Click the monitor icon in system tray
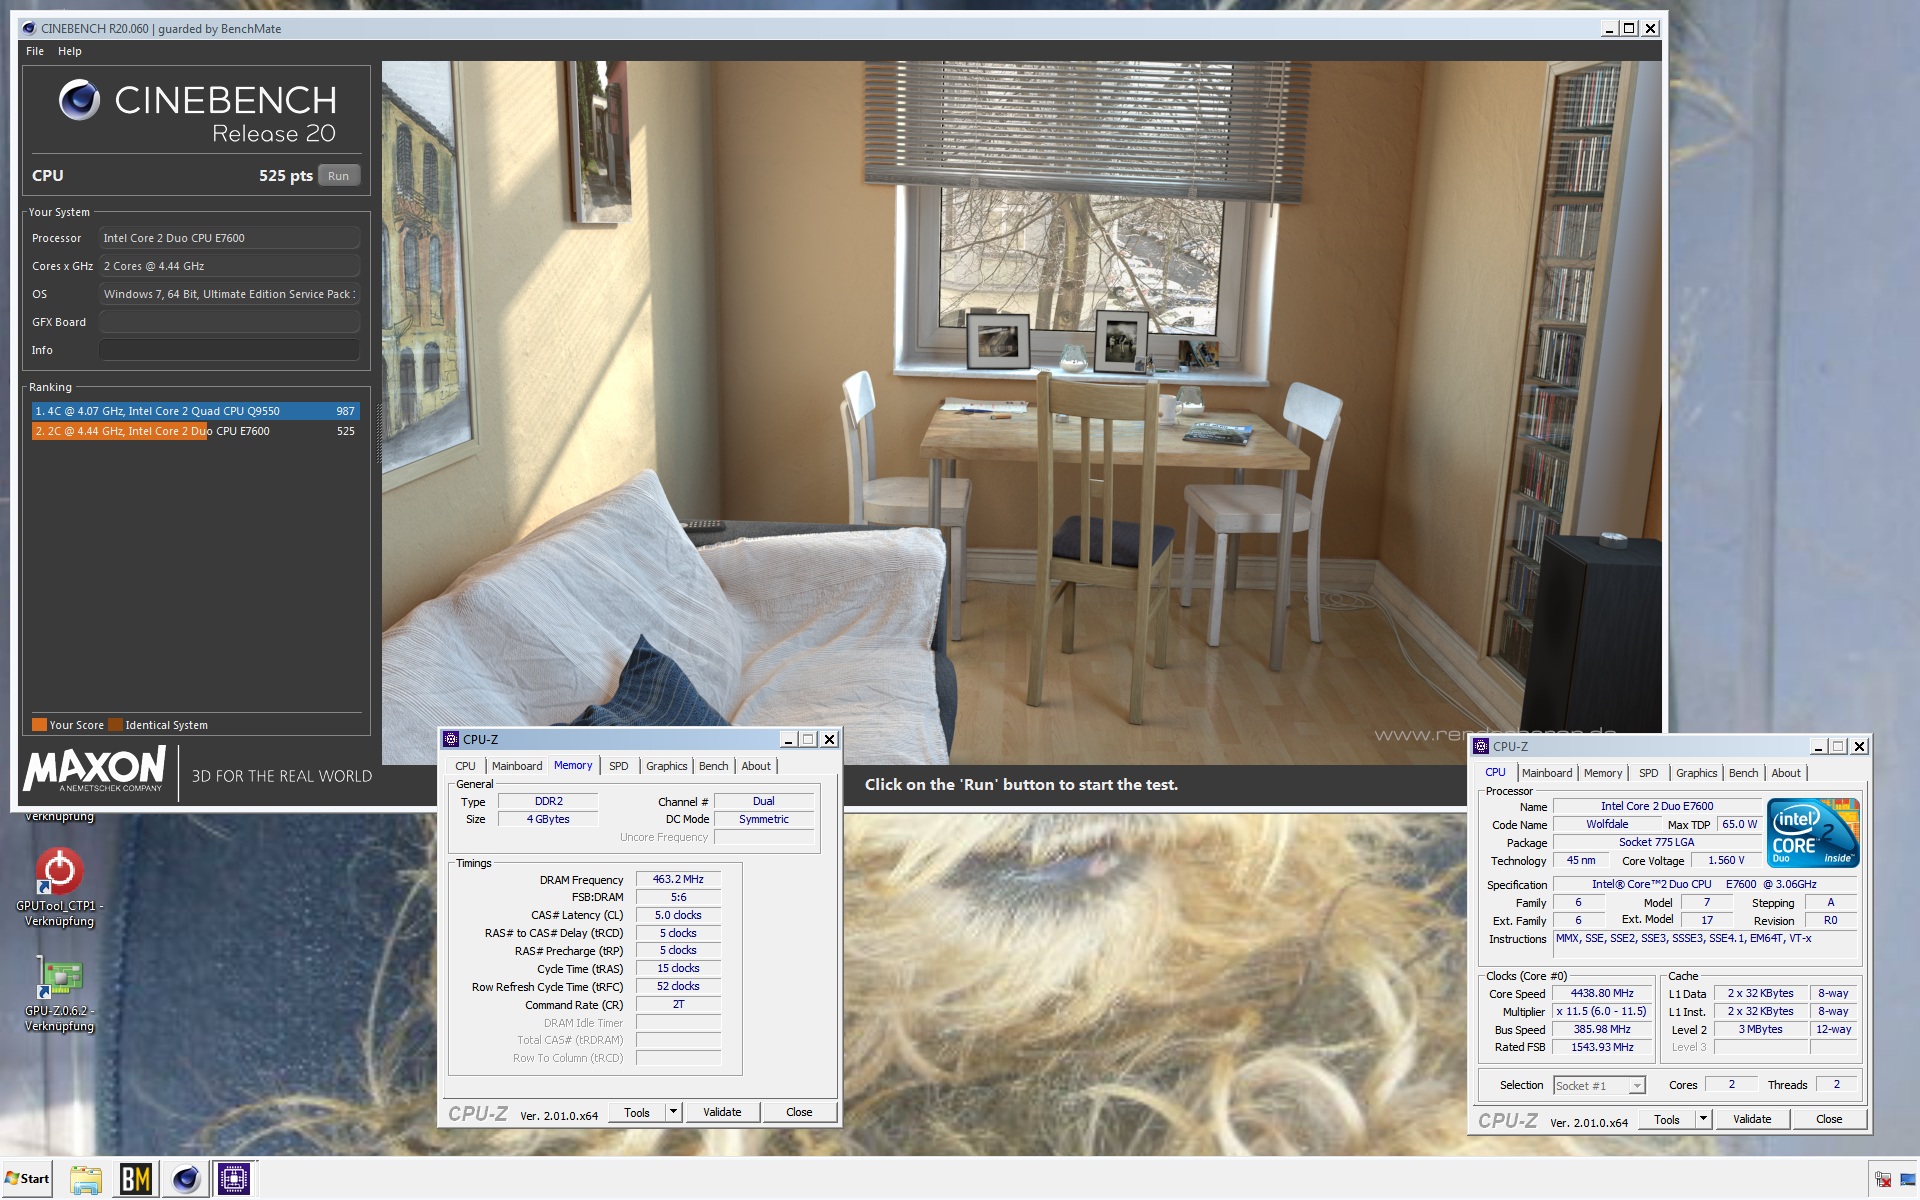This screenshot has height=1200, width=1920. pos(1906,1180)
